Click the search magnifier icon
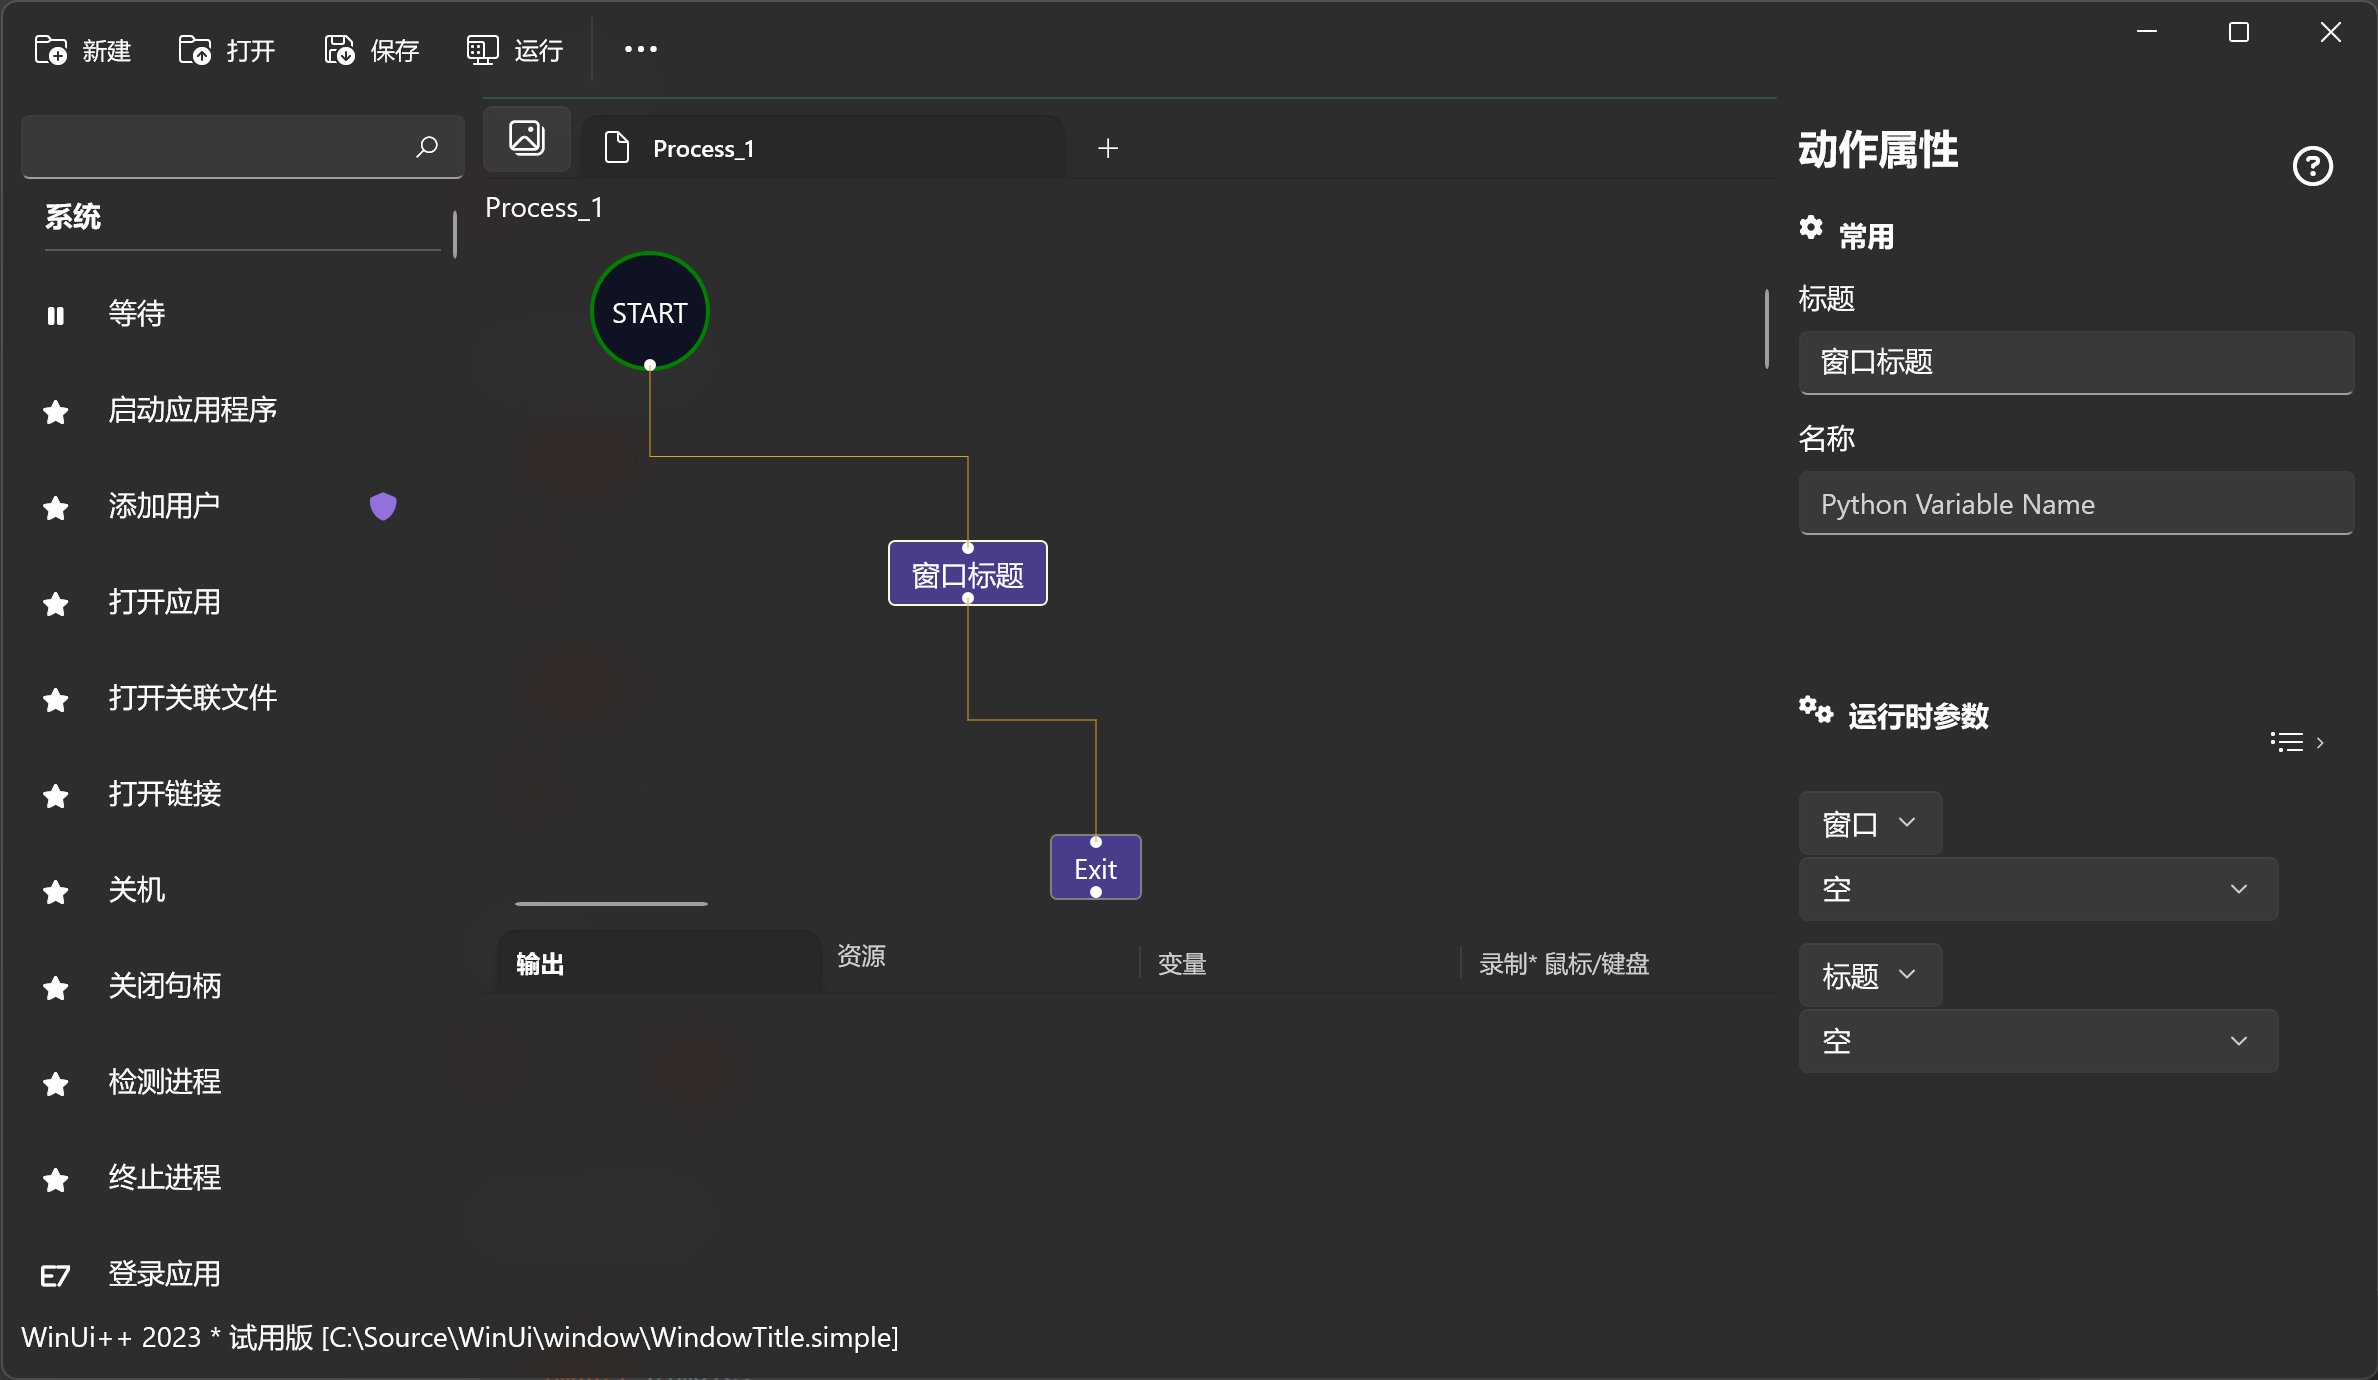 pyautogui.click(x=427, y=147)
